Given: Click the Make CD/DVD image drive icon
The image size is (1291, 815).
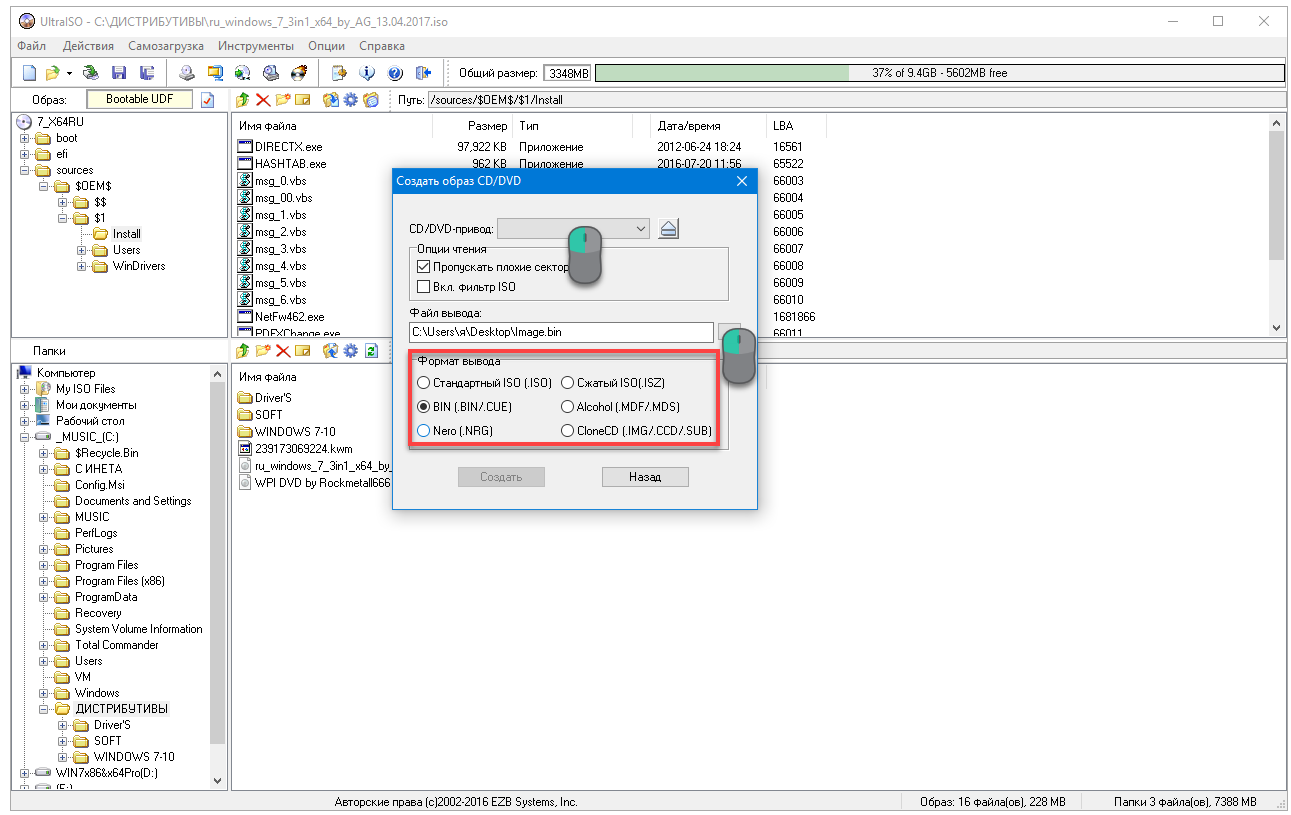Looking at the screenshot, I should 187,73.
